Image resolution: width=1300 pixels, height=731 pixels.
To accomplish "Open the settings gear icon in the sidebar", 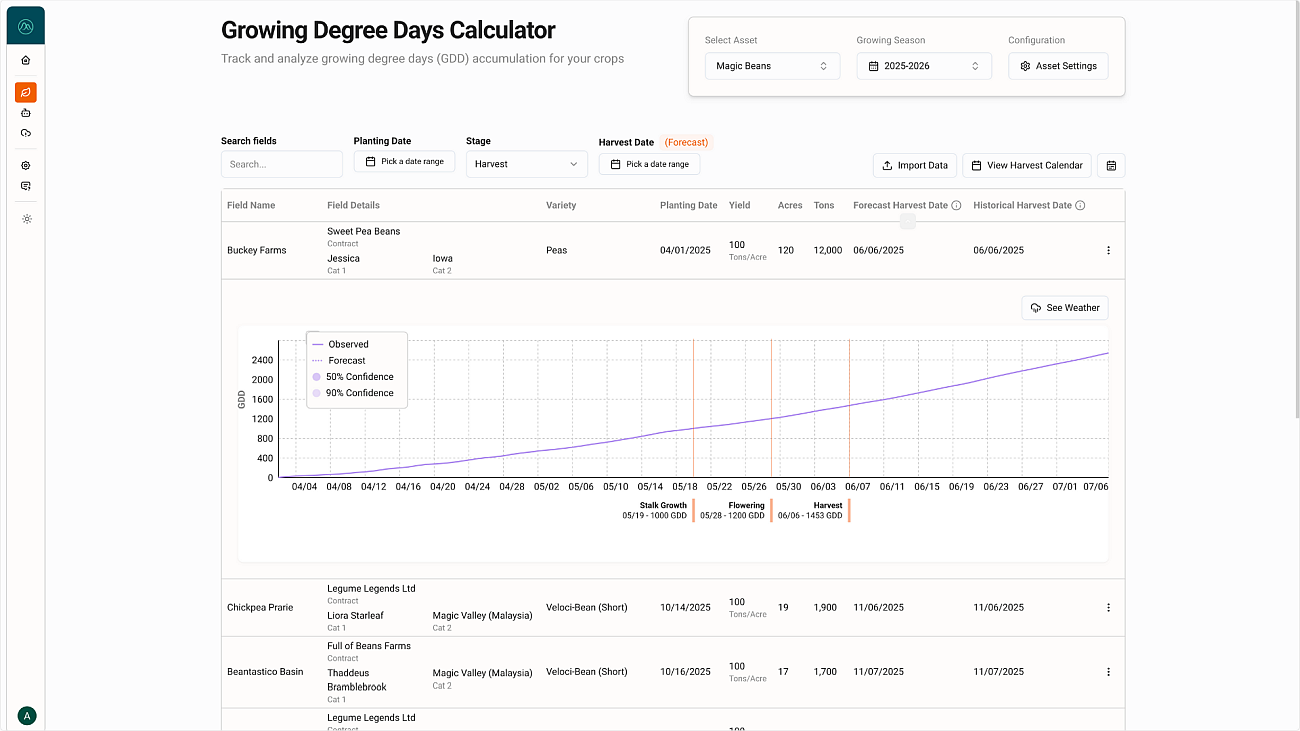I will (26, 165).
